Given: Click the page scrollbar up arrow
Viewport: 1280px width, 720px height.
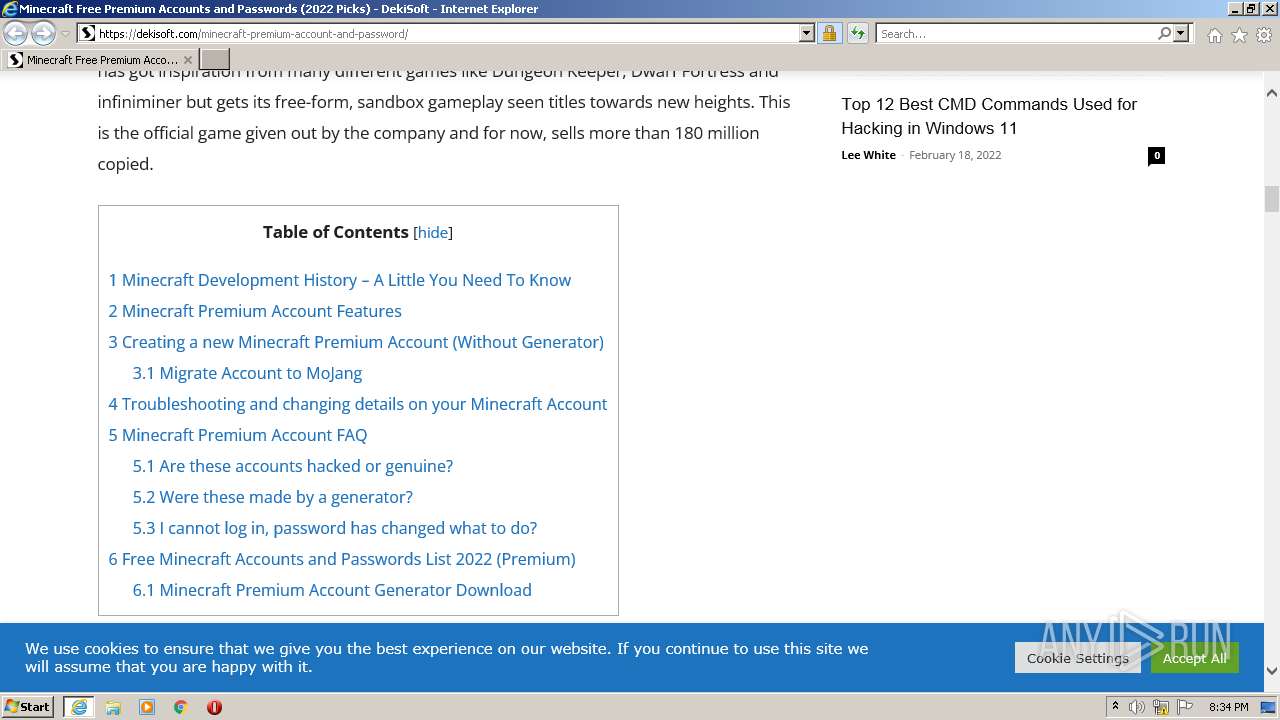Looking at the screenshot, I should pyautogui.click(x=1272, y=93).
